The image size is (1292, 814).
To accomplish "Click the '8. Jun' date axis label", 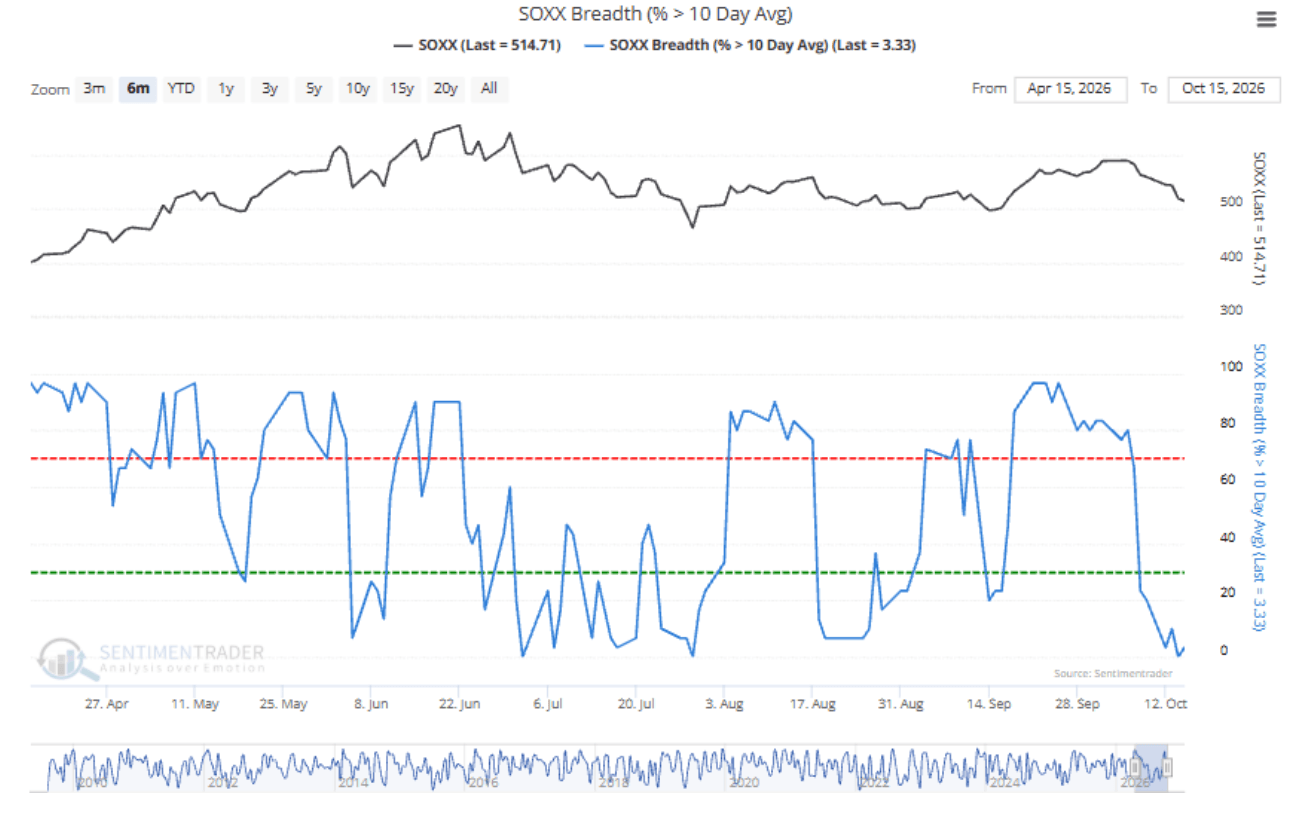I will pos(372,704).
